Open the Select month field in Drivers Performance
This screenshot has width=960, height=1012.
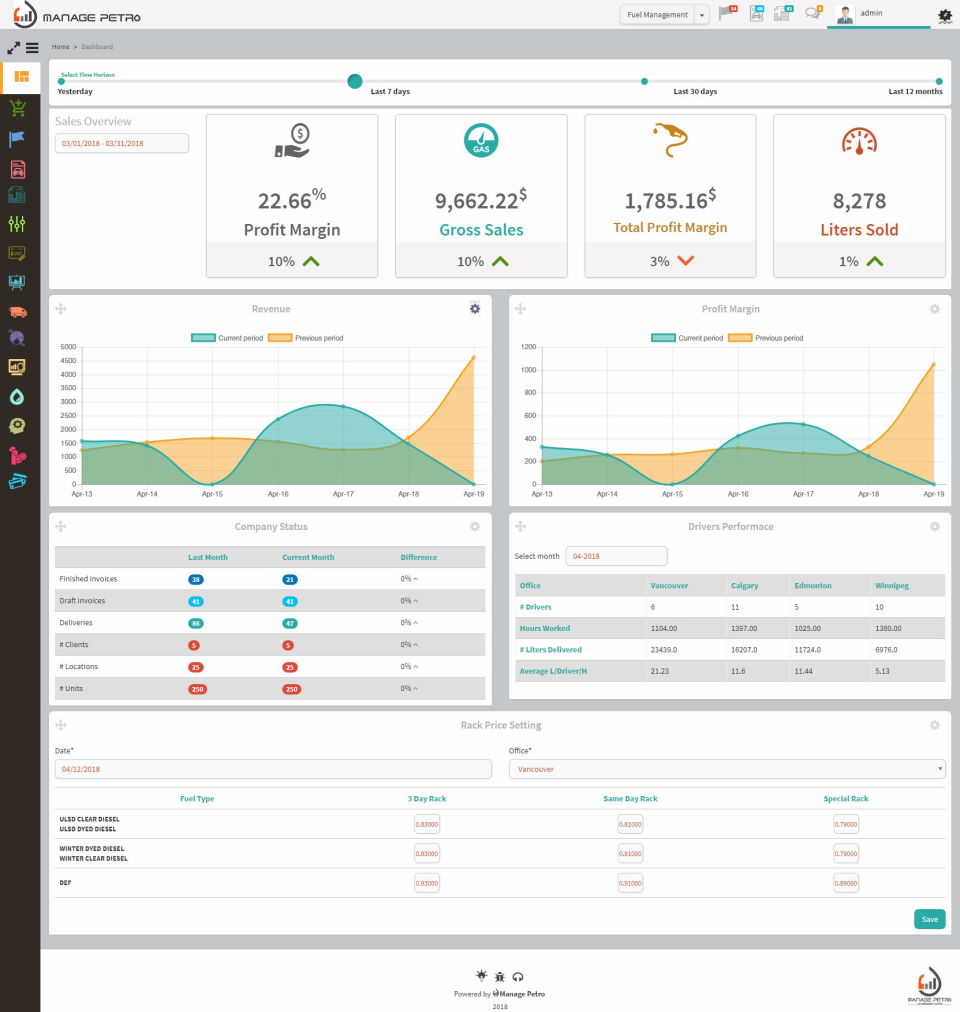coord(616,556)
